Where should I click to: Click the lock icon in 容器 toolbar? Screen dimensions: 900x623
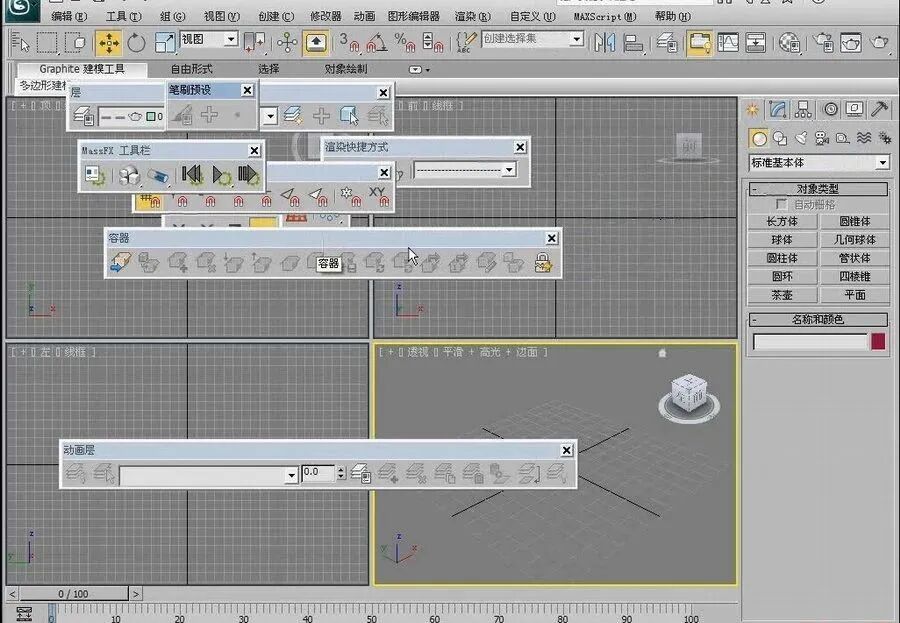click(542, 262)
